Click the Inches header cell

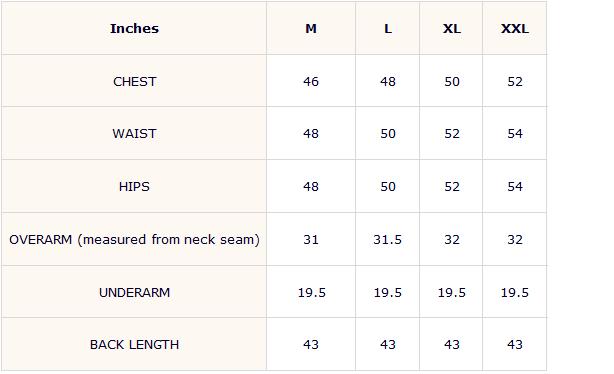(x=134, y=29)
